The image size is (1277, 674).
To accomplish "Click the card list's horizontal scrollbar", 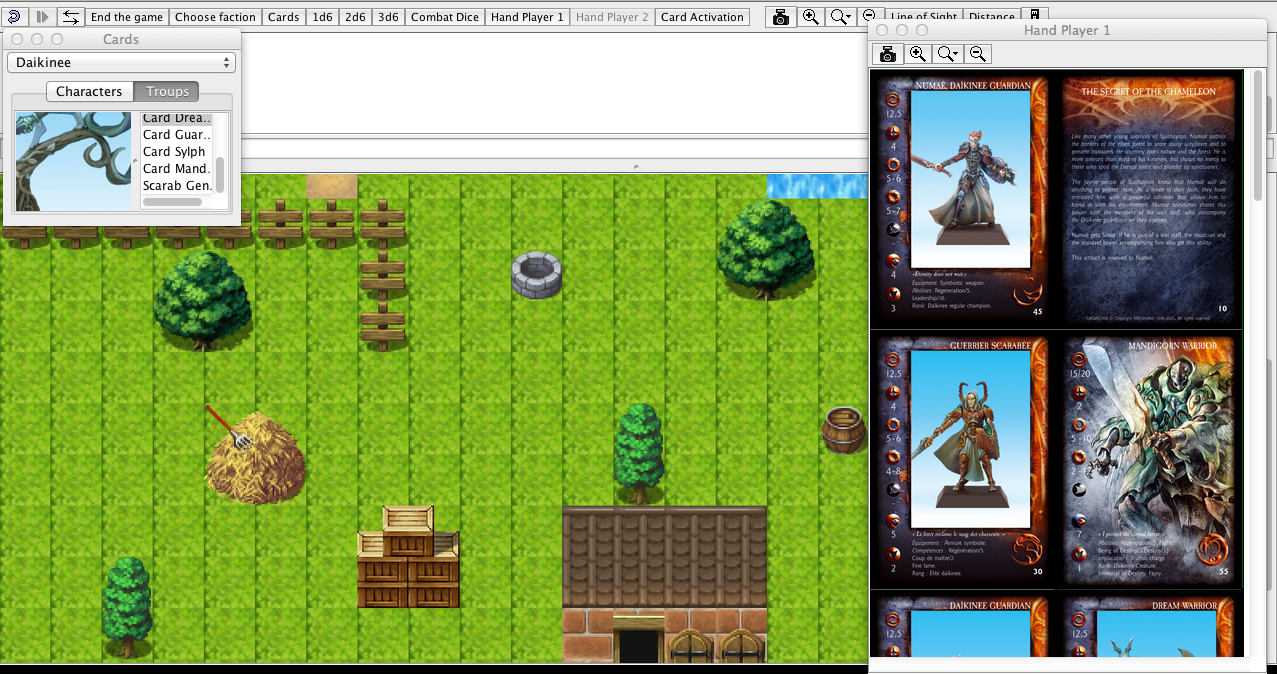I will coord(172,202).
